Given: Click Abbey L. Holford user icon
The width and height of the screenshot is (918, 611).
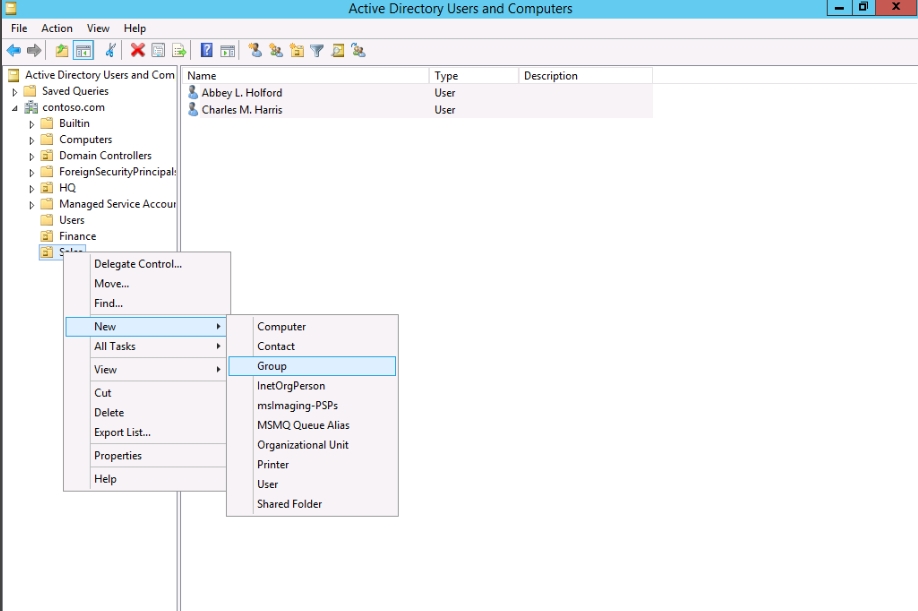Looking at the screenshot, I should 193,92.
